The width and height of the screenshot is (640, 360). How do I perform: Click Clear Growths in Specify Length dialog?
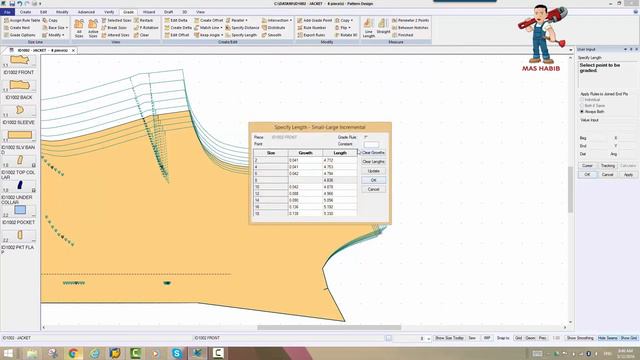[x=373, y=153]
